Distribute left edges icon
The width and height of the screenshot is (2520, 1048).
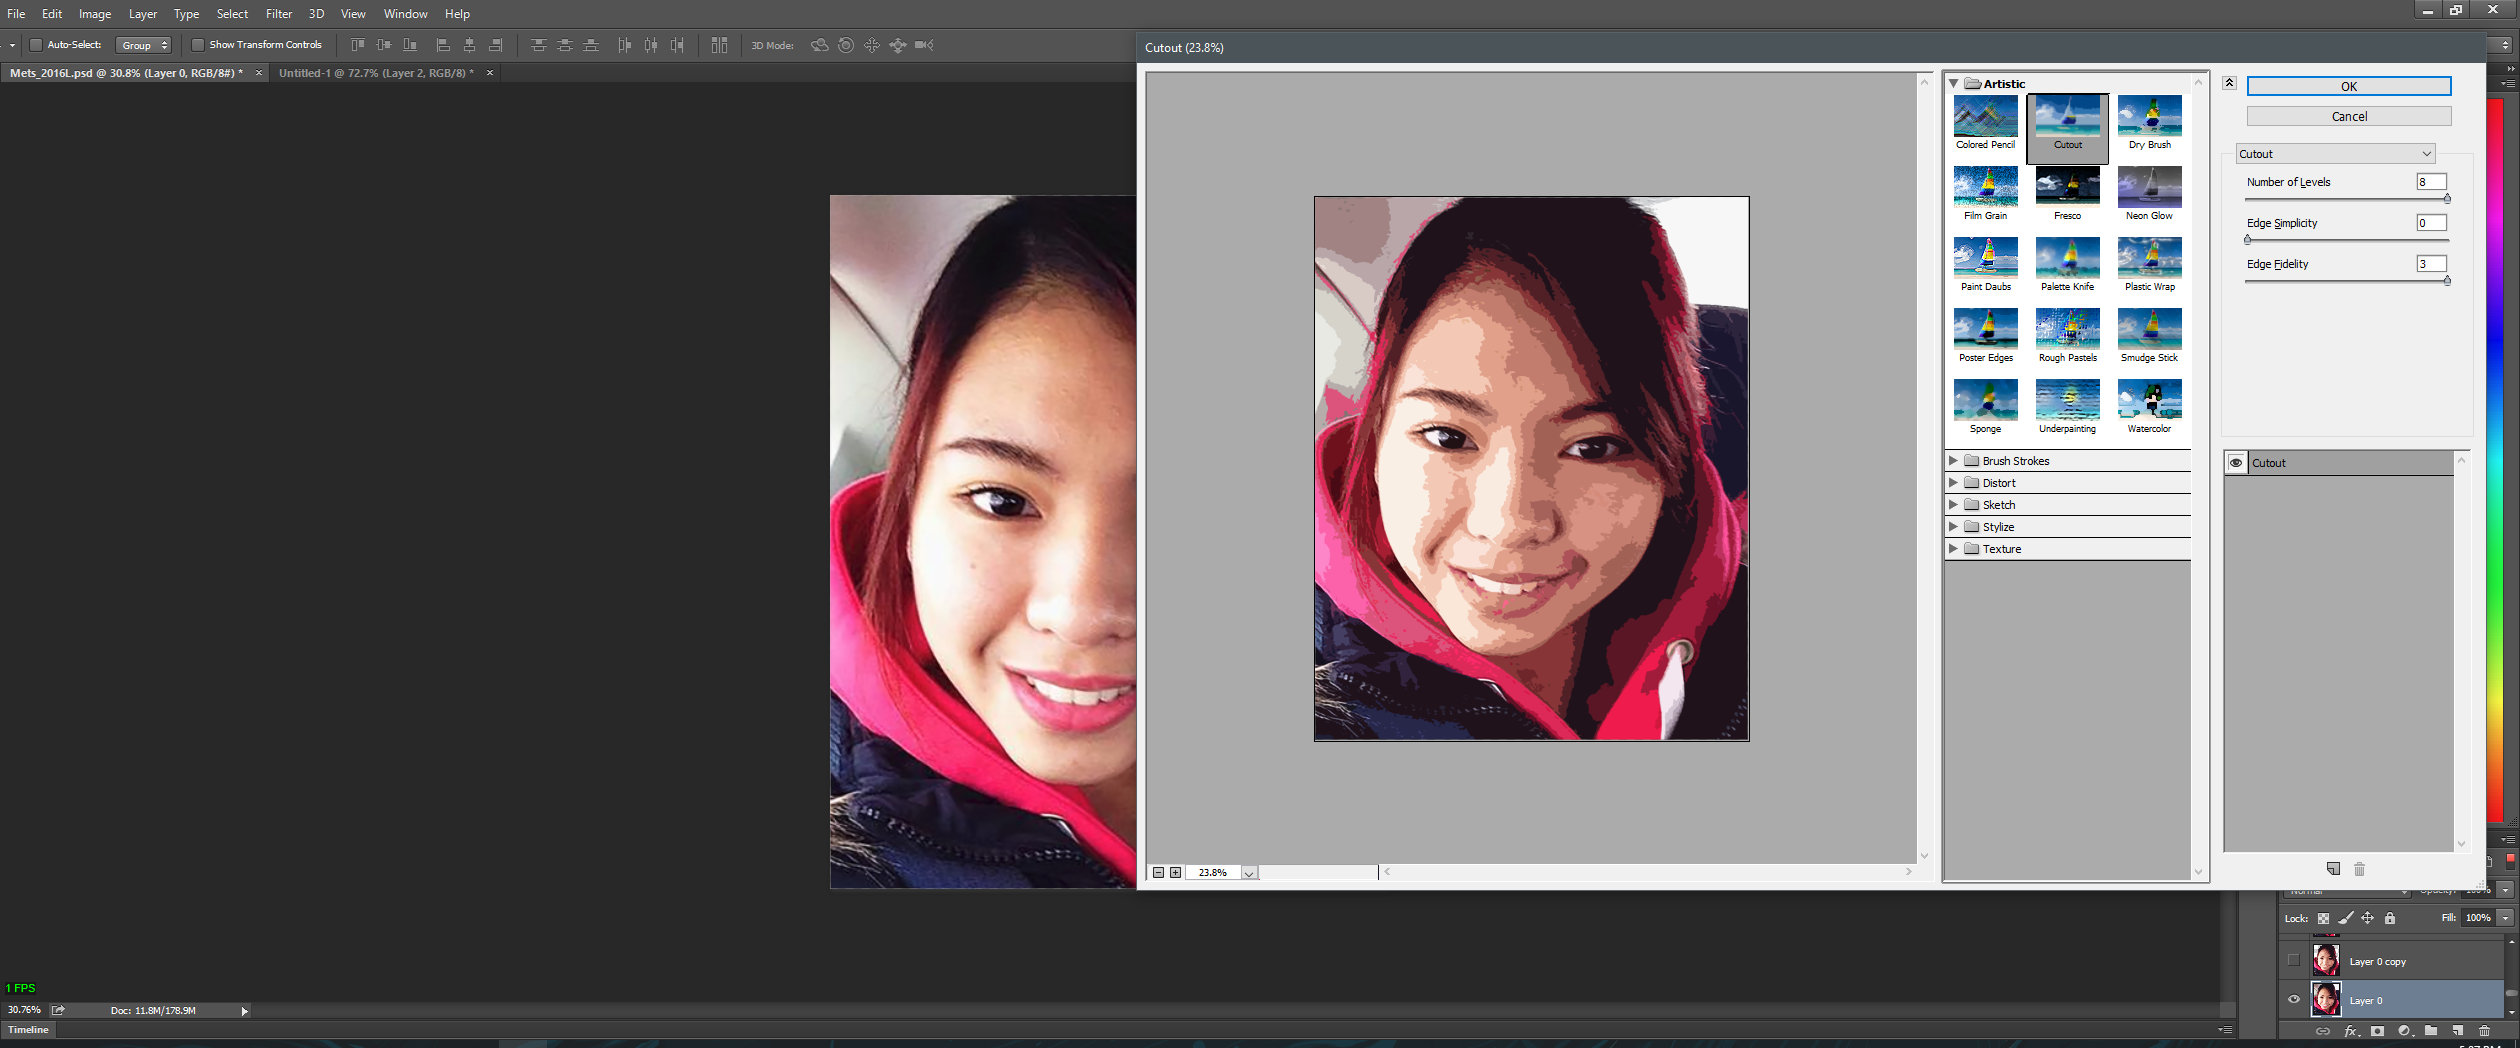(624, 45)
